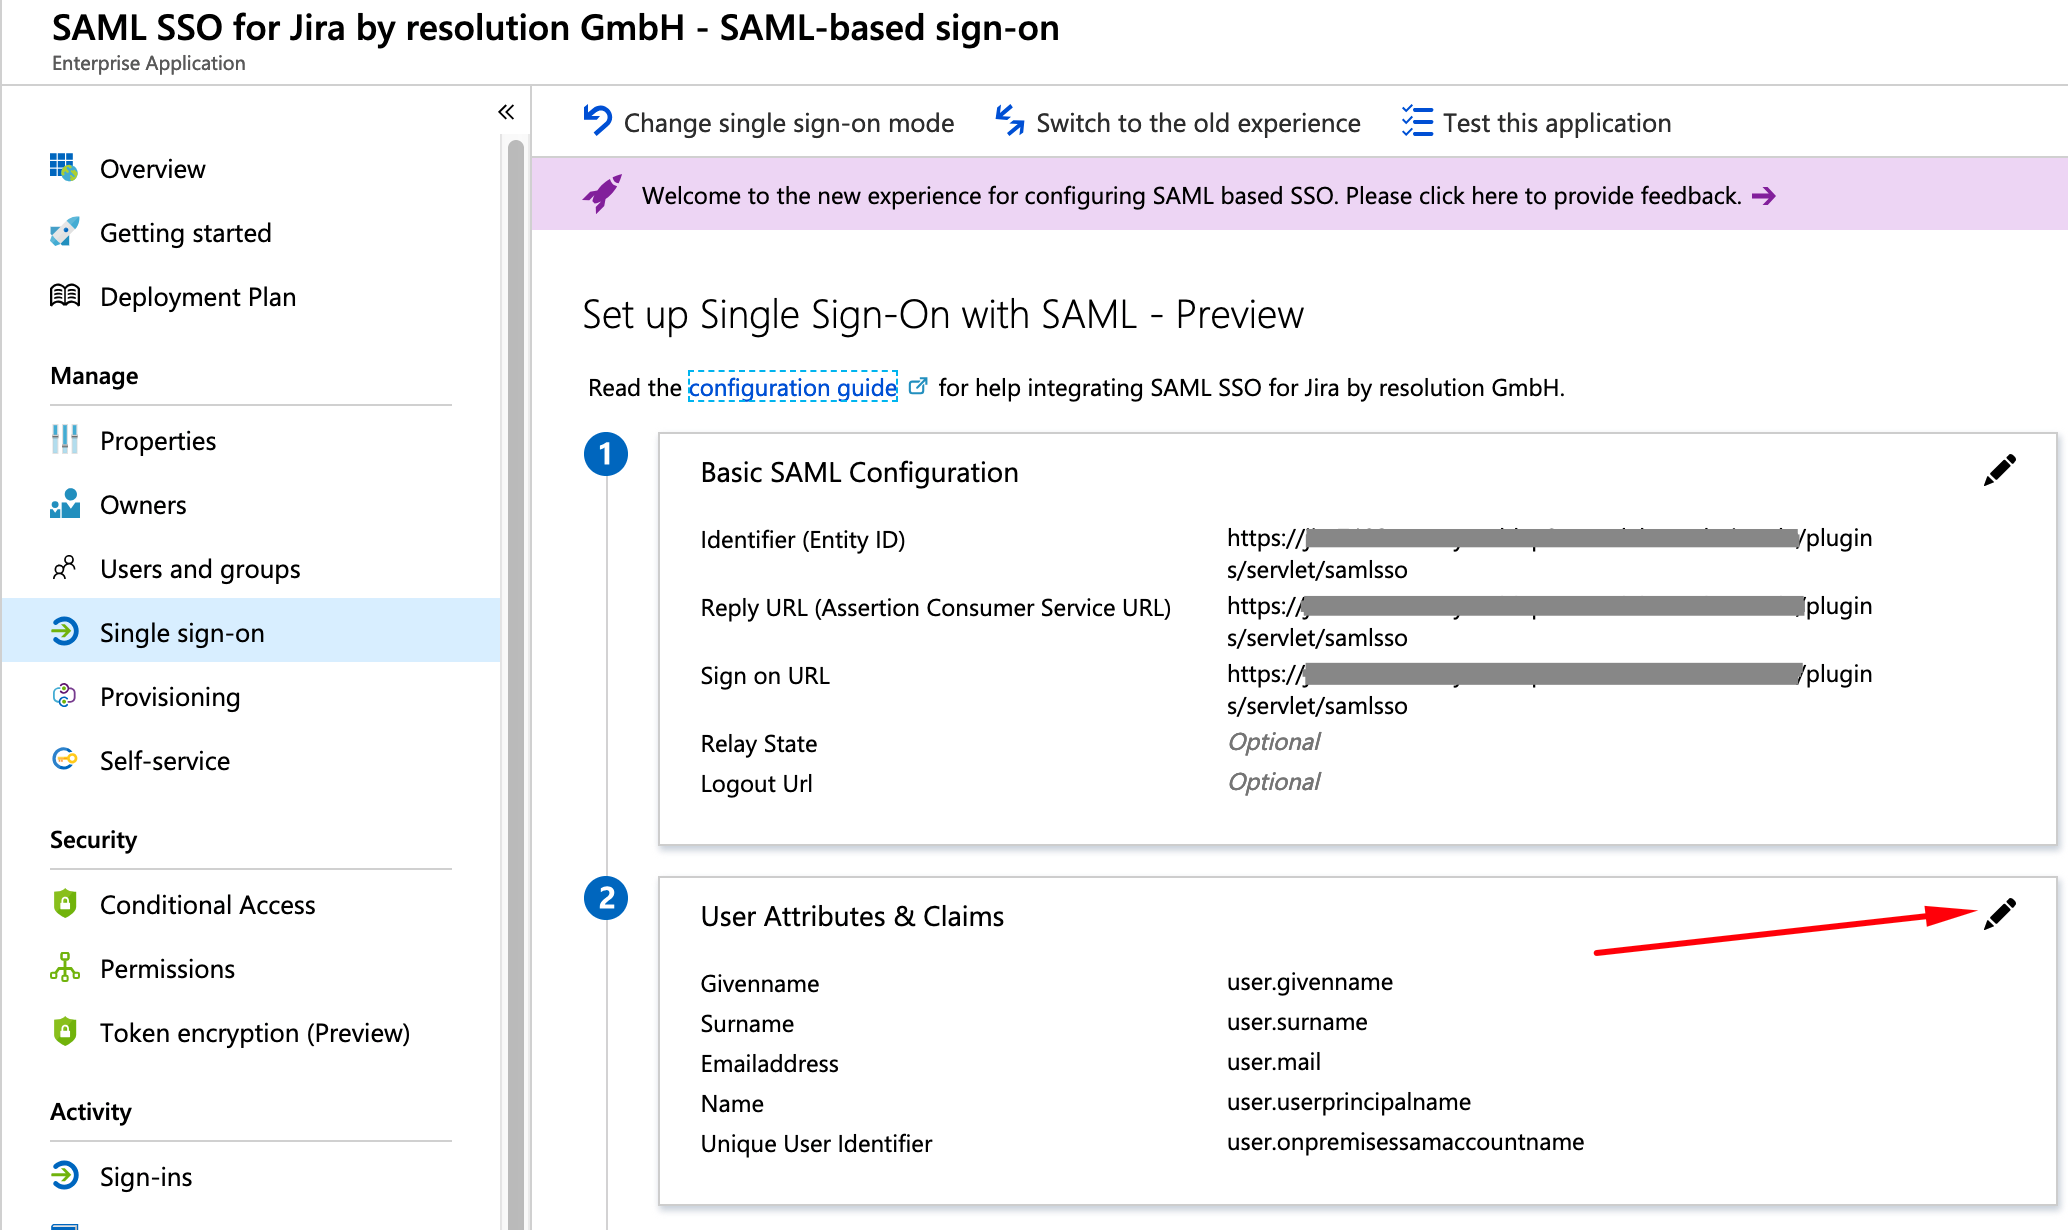
Task: Click the checklist icon for Test application
Action: (1416, 121)
